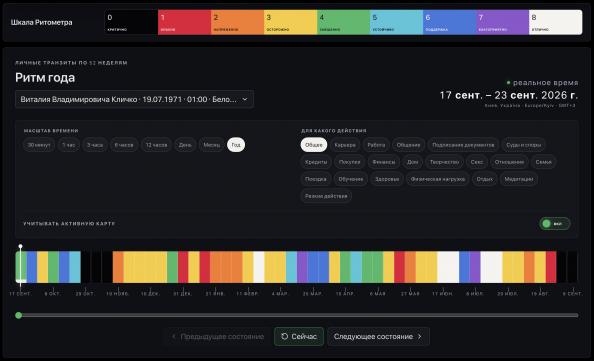The height and width of the screenshot is (361, 594).
Task: Pick 'Подписание документов' action chip
Action: (x=463, y=145)
